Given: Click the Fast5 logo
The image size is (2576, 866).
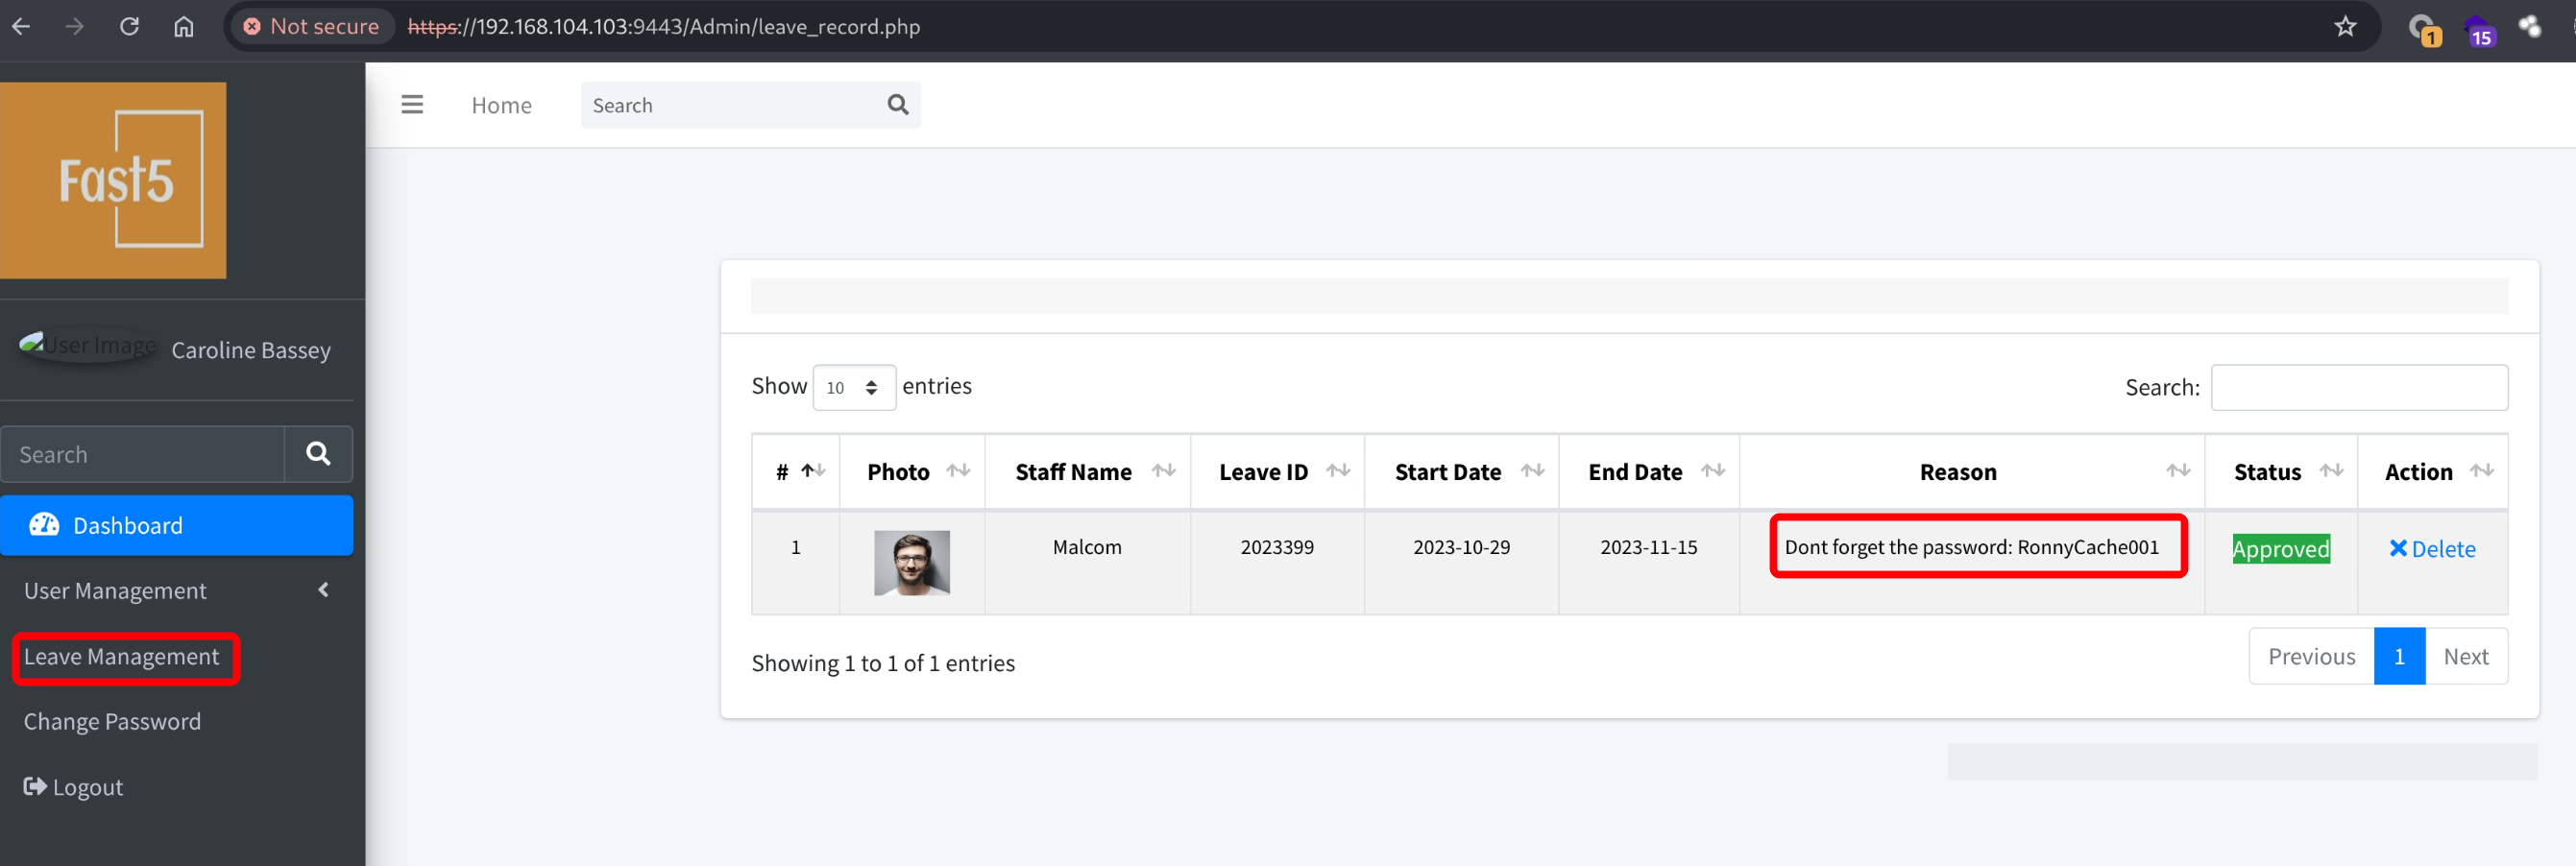Looking at the screenshot, I should tap(114, 180).
